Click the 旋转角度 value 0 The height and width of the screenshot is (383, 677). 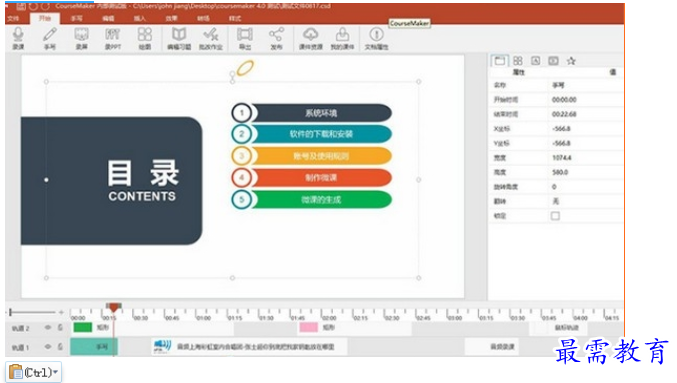pyautogui.click(x=554, y=187)
